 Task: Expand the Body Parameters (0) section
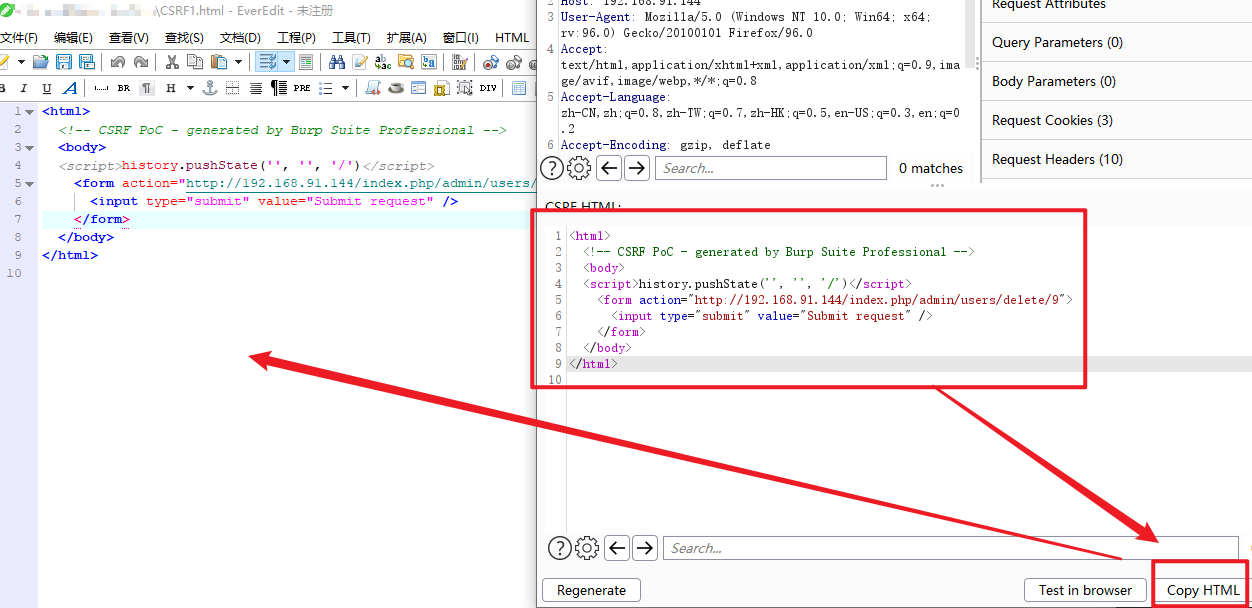pyautogui.click(x=1116, y=81)
